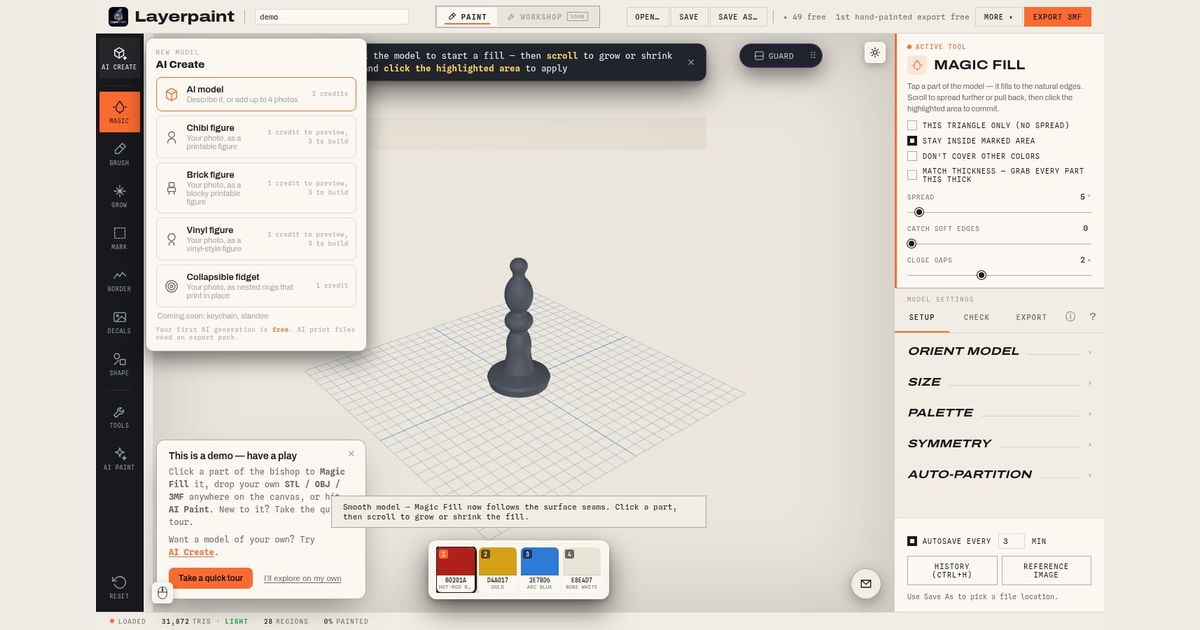Screen dimensions: 1200x630
Task: Expand the Orient Model section
Action: pos(999,352)
